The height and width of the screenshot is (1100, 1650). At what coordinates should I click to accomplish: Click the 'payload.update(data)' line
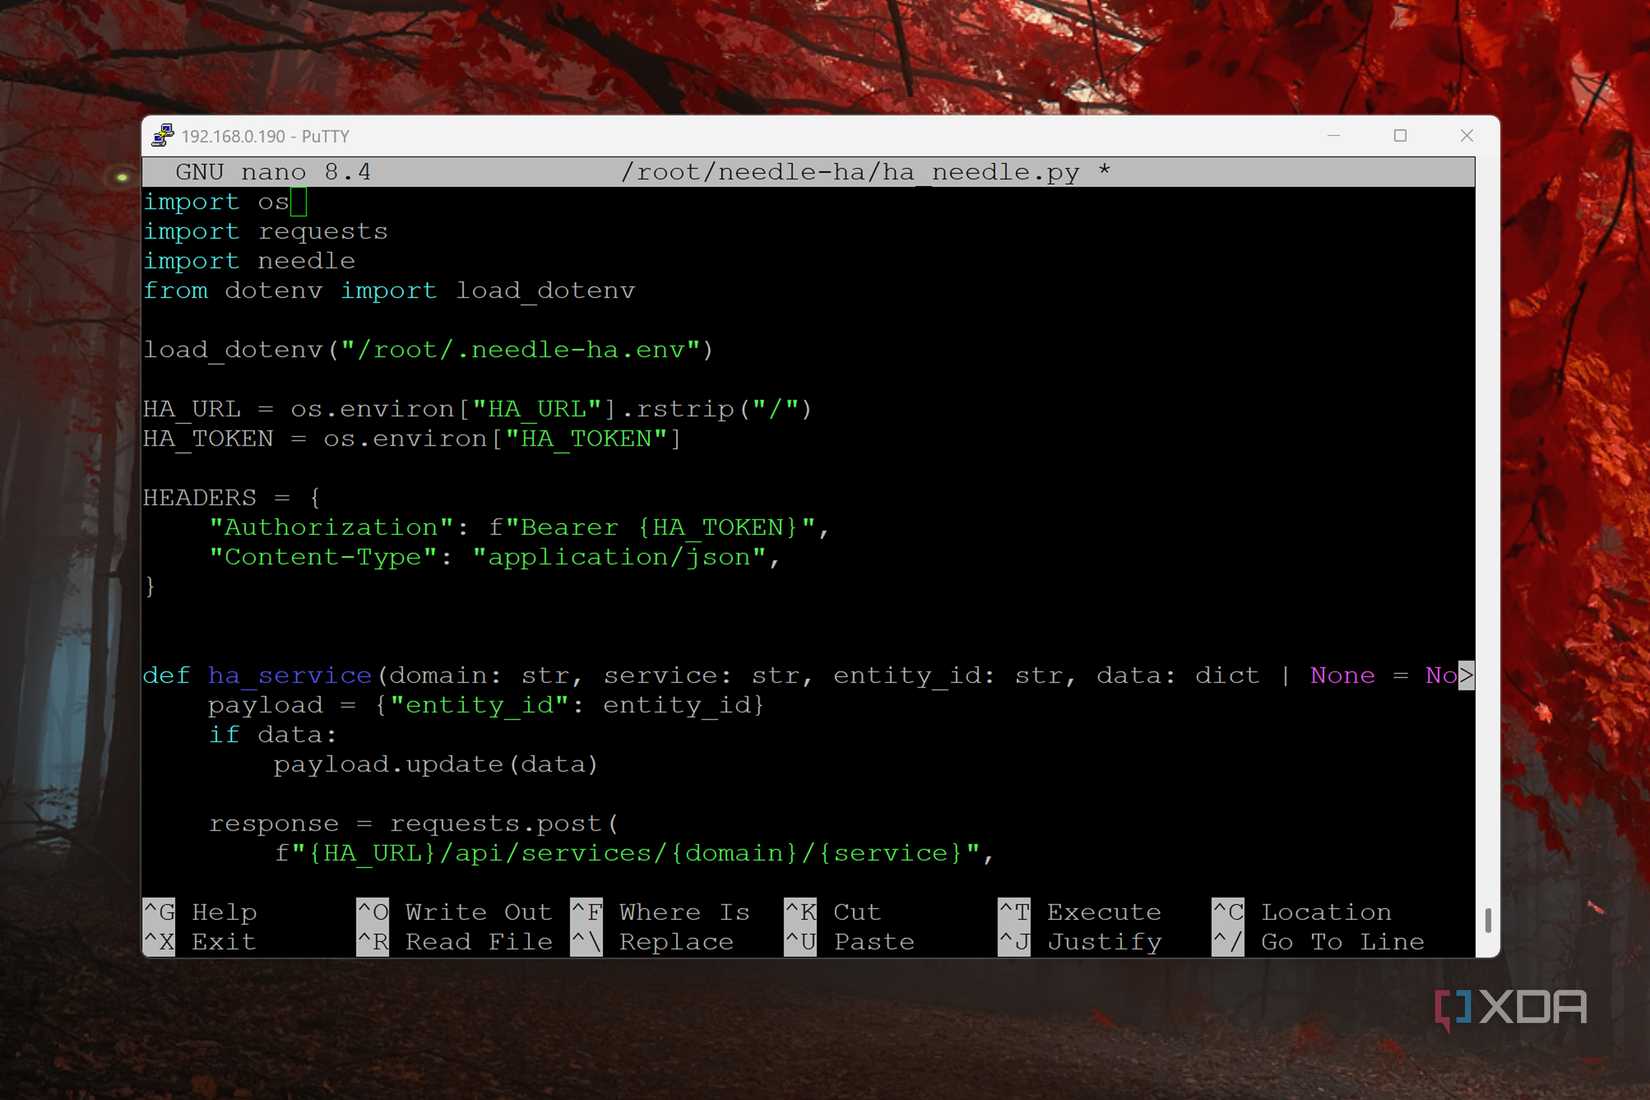(436, 765)
